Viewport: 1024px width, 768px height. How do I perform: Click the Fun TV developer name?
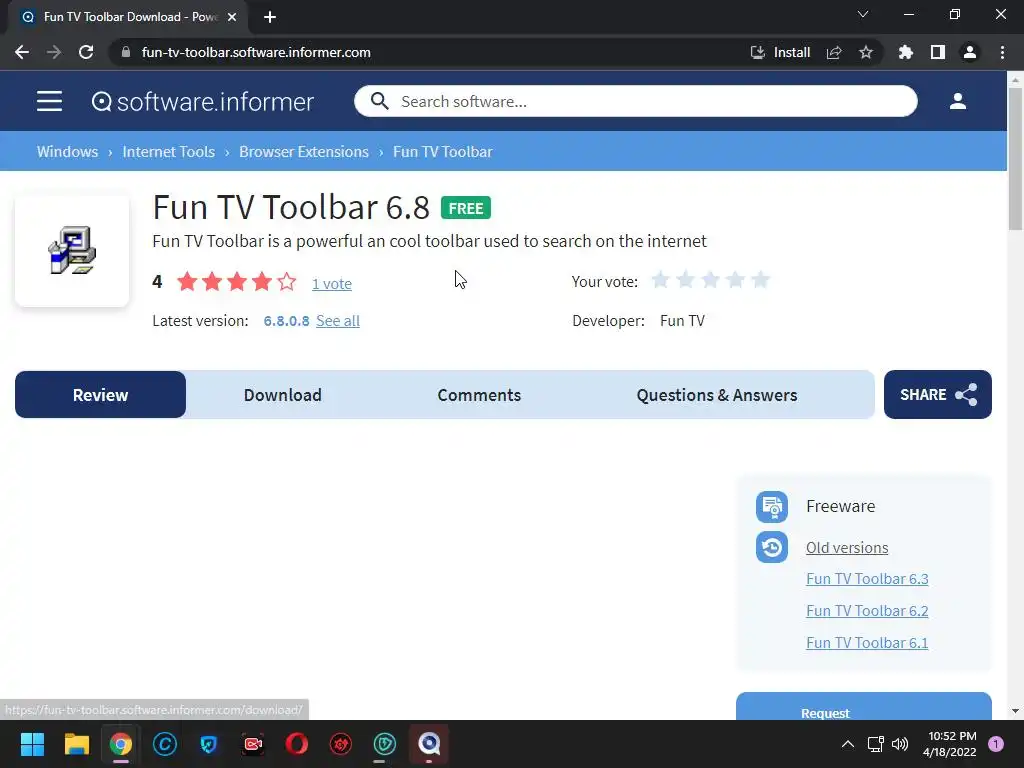682,321
